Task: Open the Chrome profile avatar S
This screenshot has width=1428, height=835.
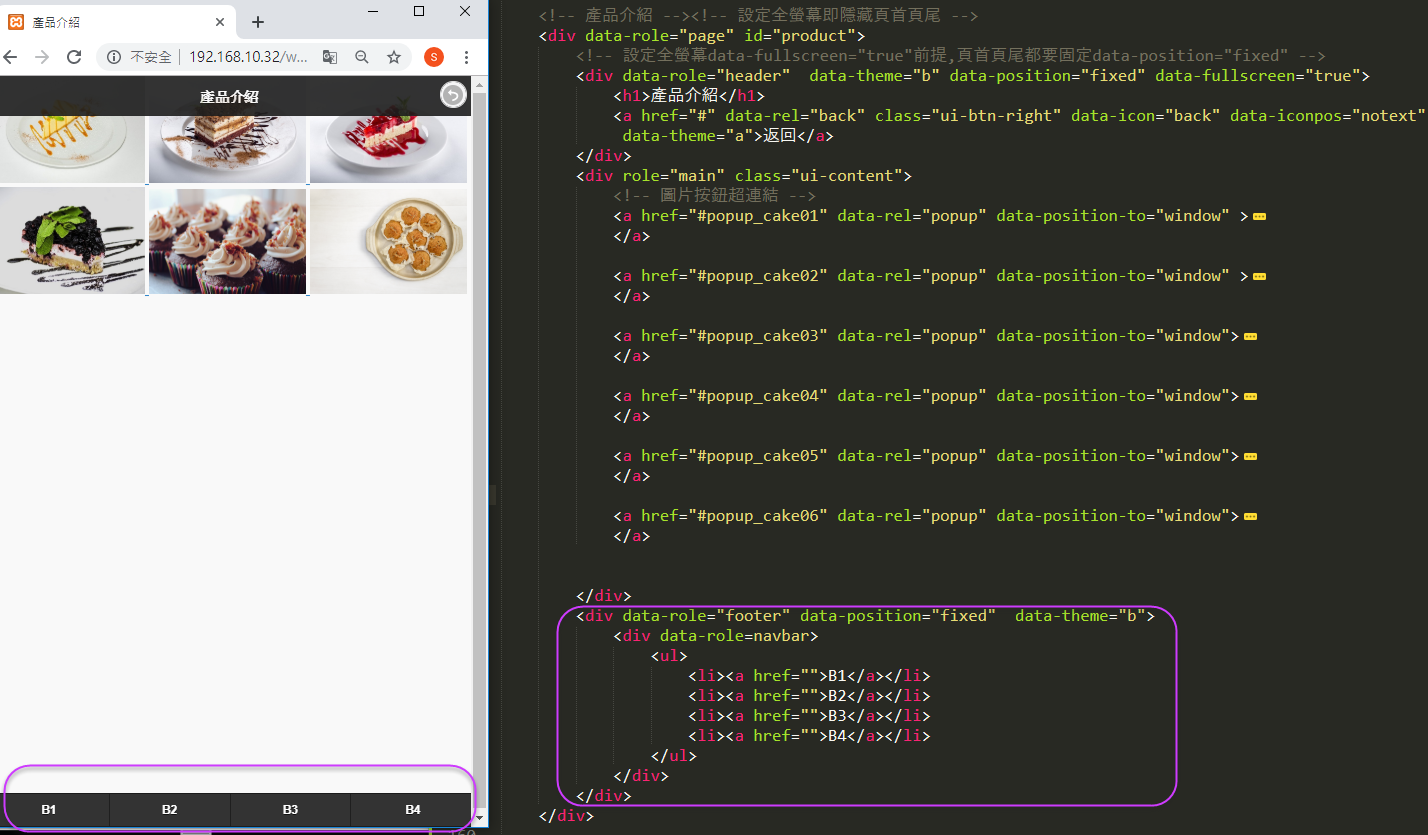Action: point(433,57)
